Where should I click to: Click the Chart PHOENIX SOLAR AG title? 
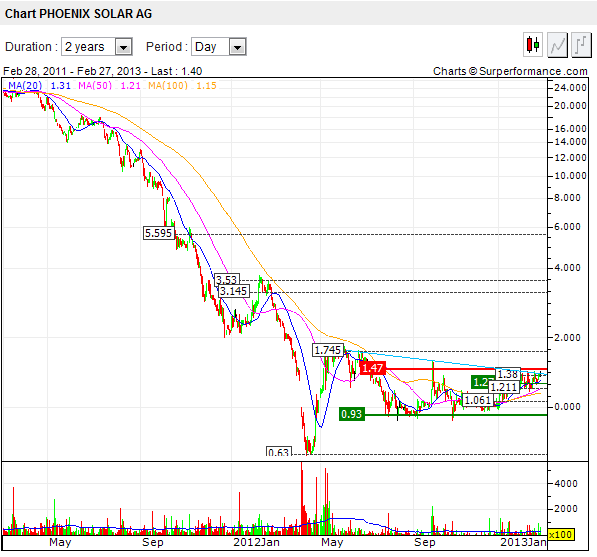78,14
